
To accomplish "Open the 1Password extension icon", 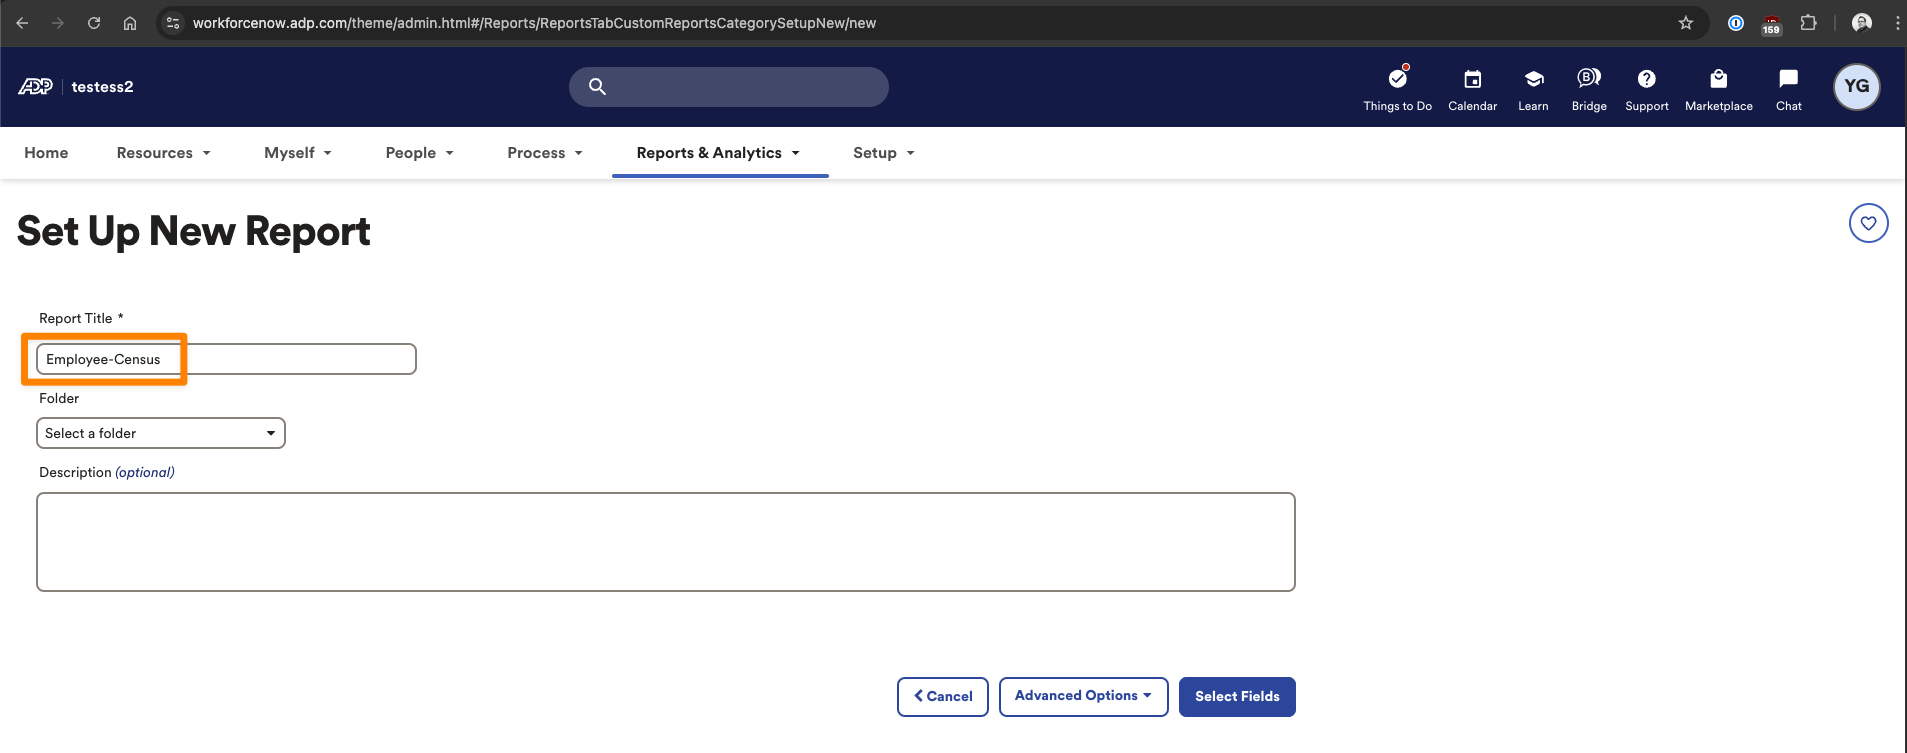I will 1736,23.
